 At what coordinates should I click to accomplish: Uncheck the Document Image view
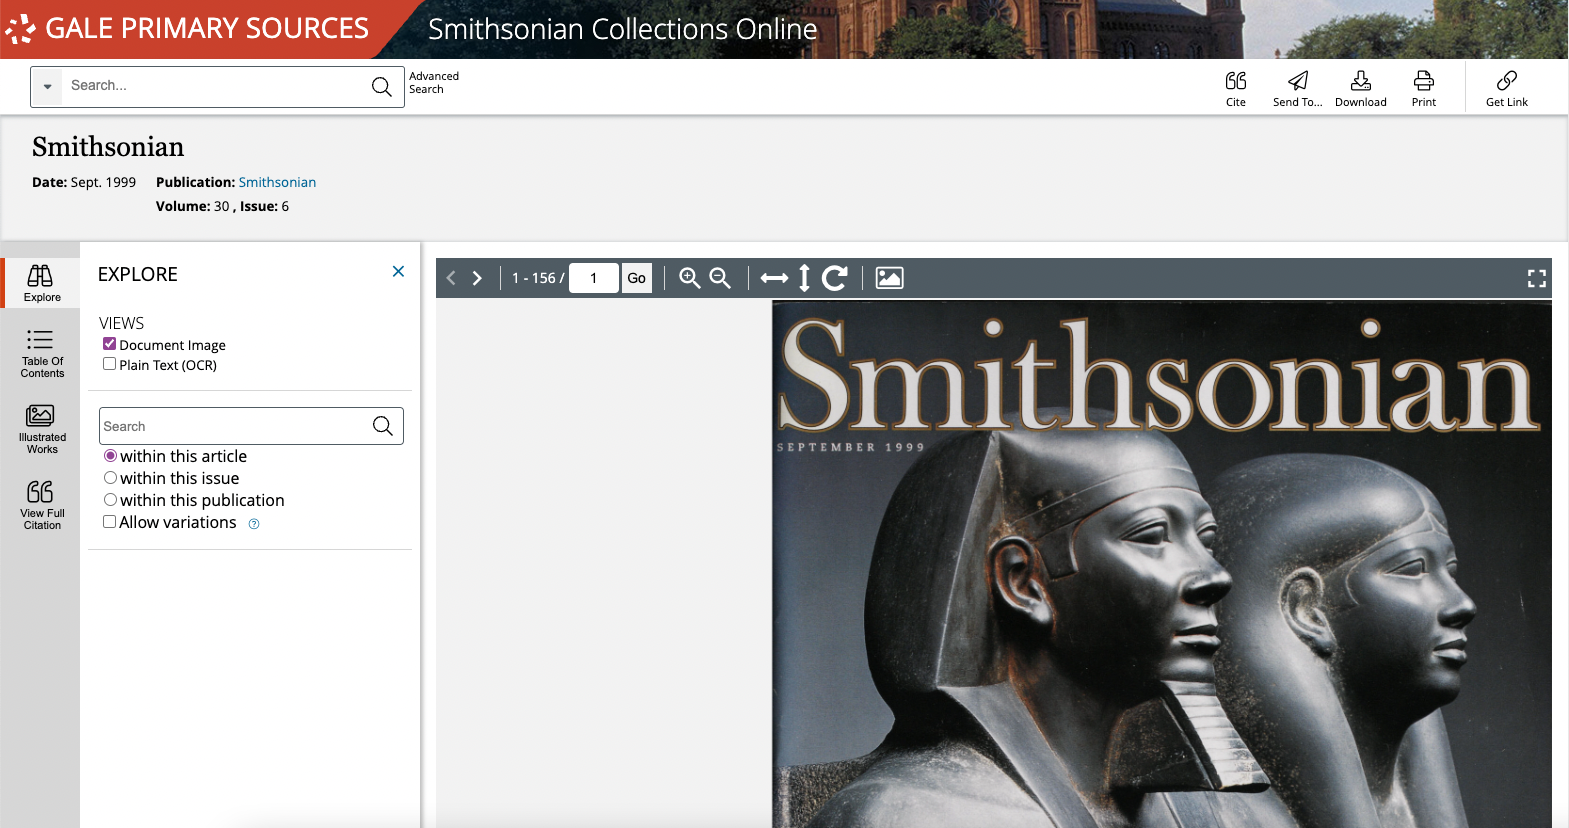tap(110, 344)
